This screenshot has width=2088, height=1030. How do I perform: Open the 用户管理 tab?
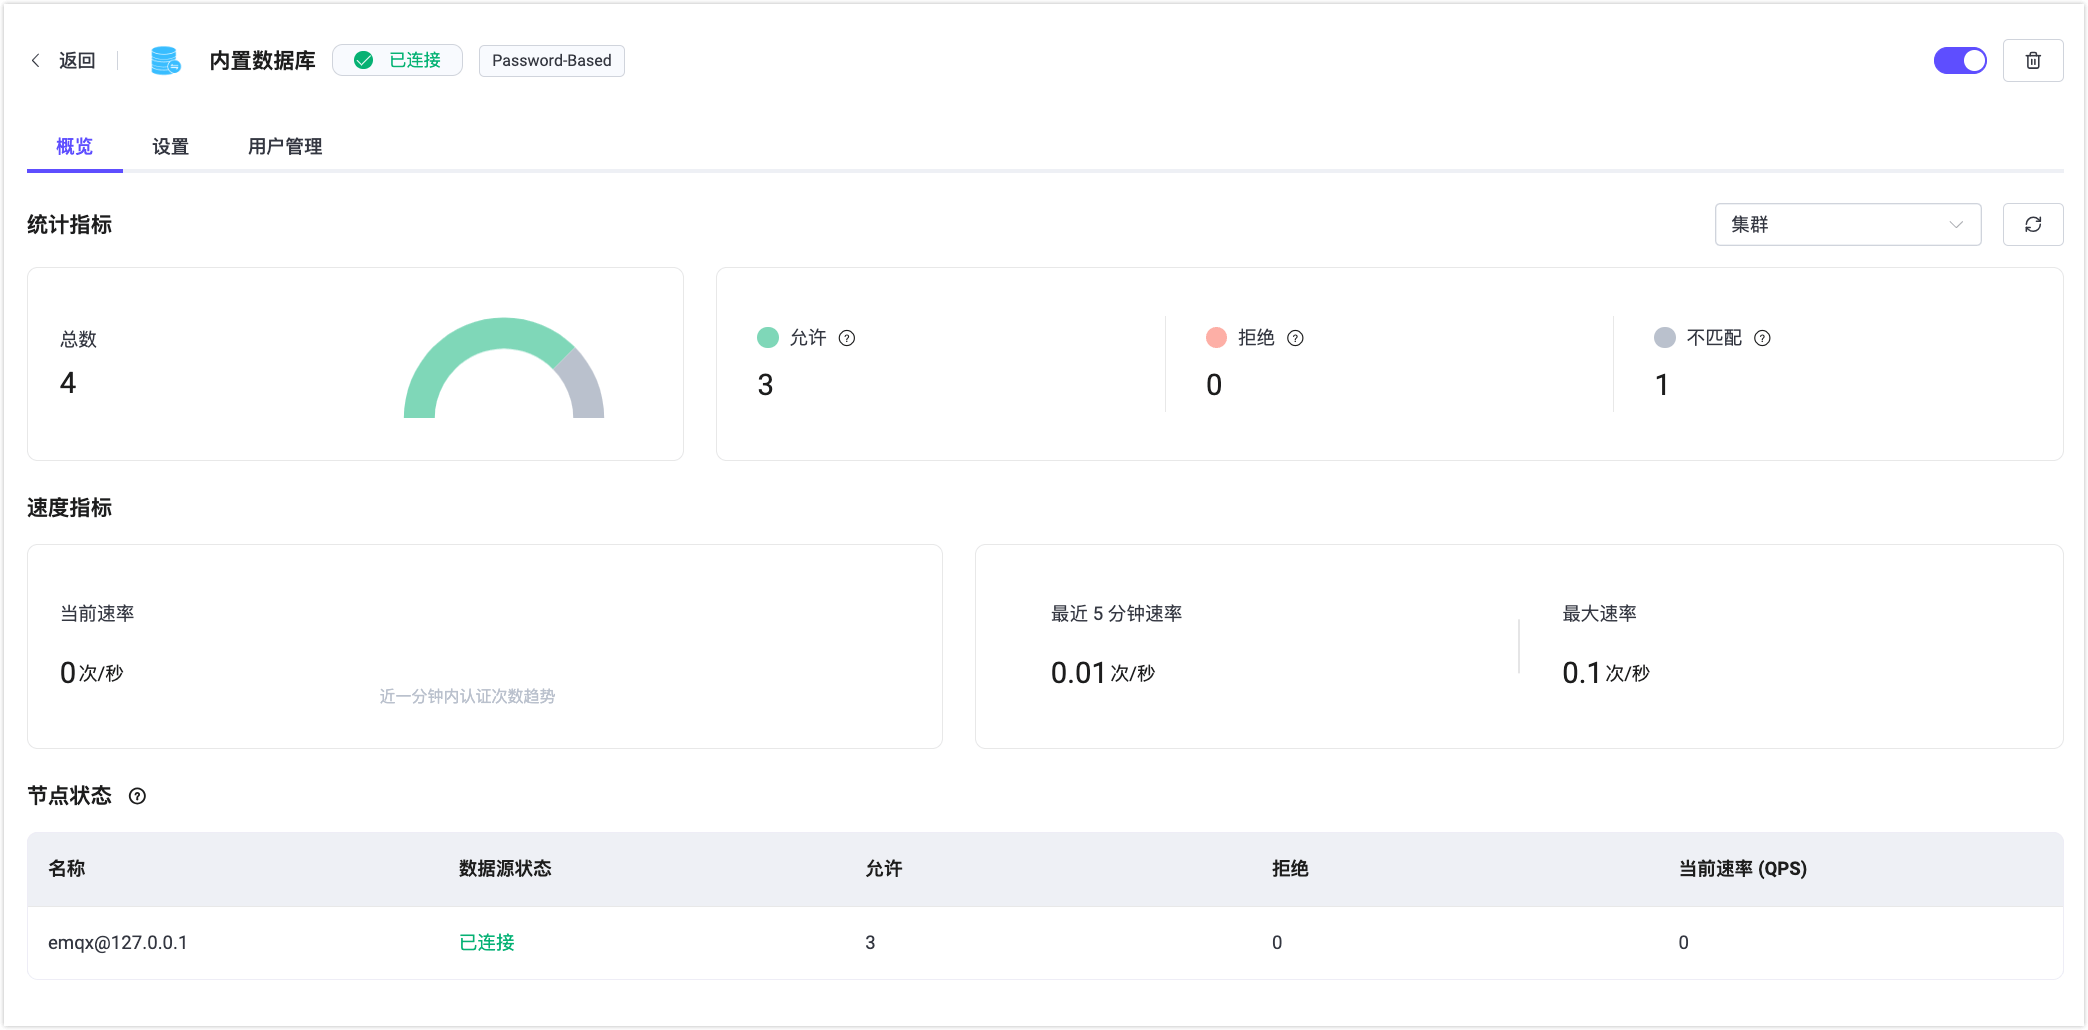click(x=285, y=147)
